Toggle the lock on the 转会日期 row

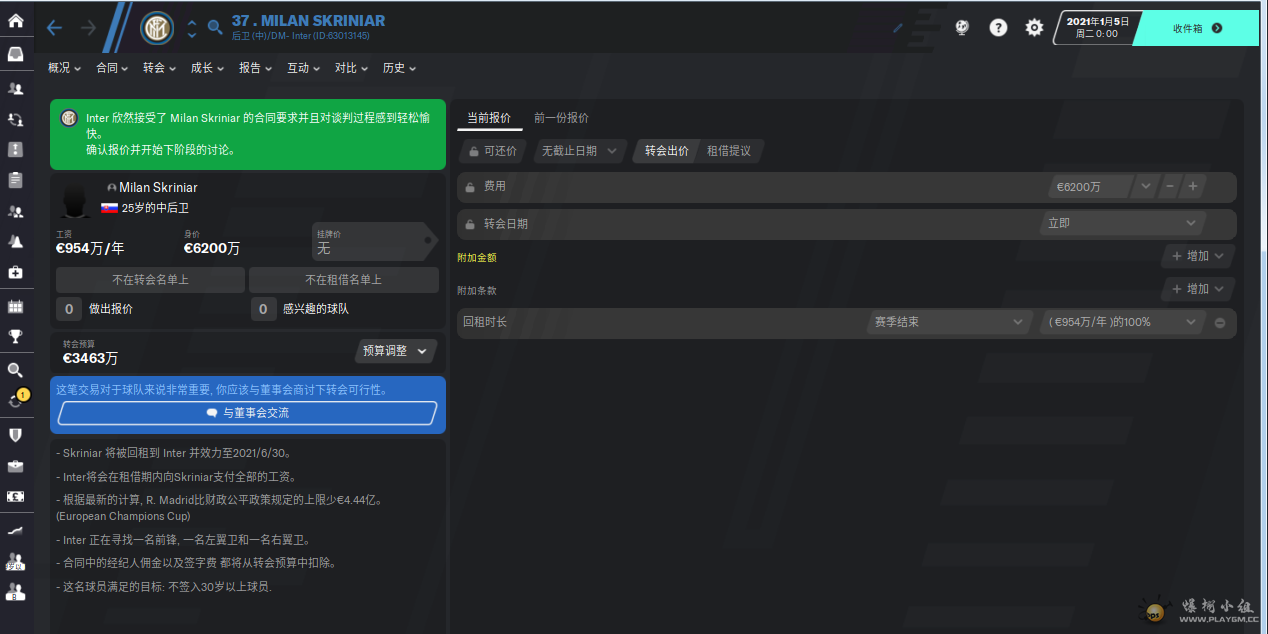tap(469, 224)
